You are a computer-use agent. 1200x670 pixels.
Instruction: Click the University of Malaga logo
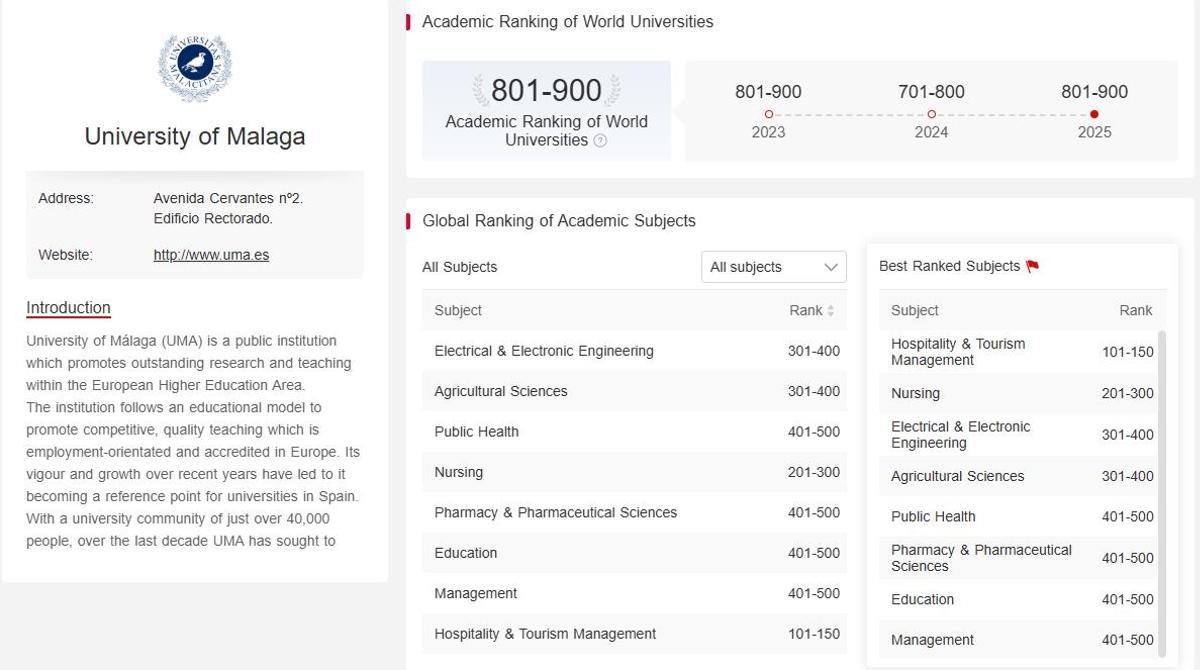click(x=194, y=66)
